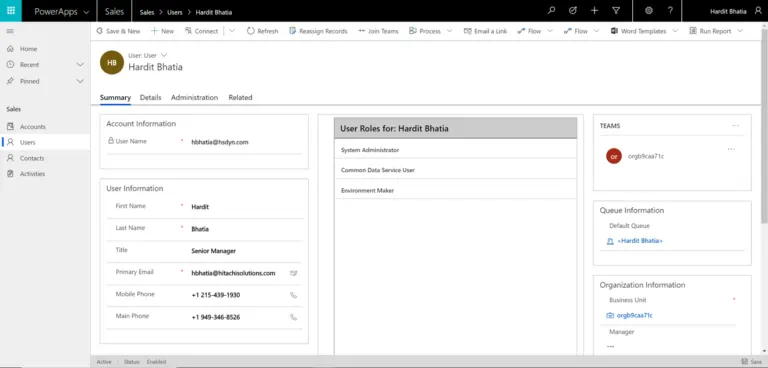Collapse the sidebar with hamburger icon
The width and height of the screenshot is (768, 368).
point(10,31)
